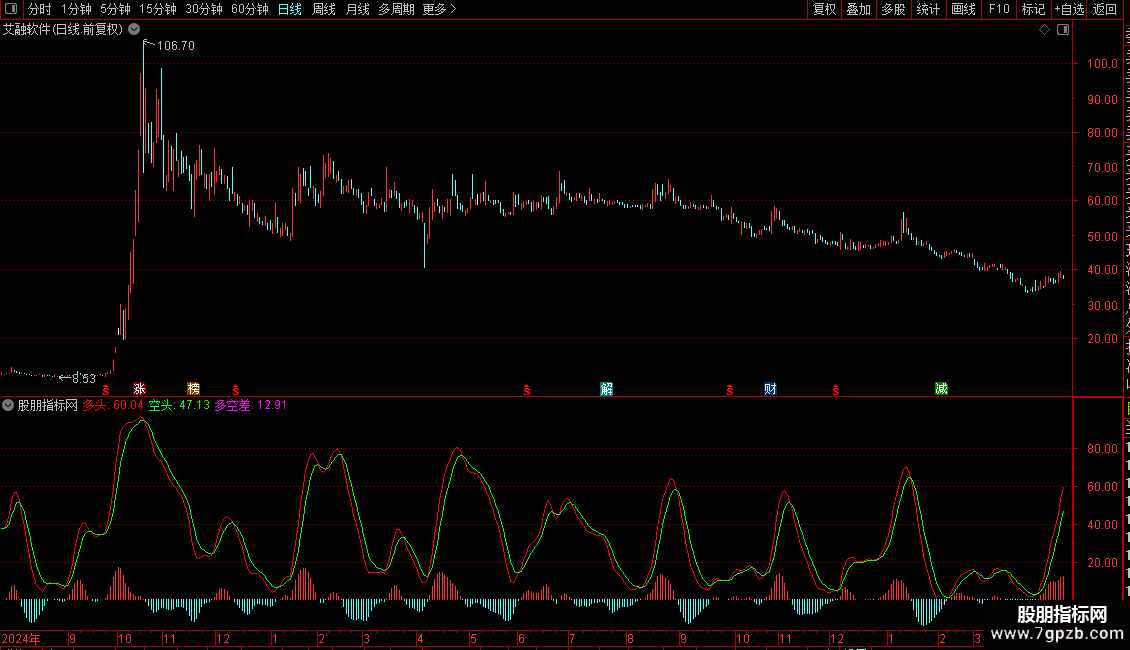Select the 分时 intraday tab

pyautogui.click(x=40, y=9)
